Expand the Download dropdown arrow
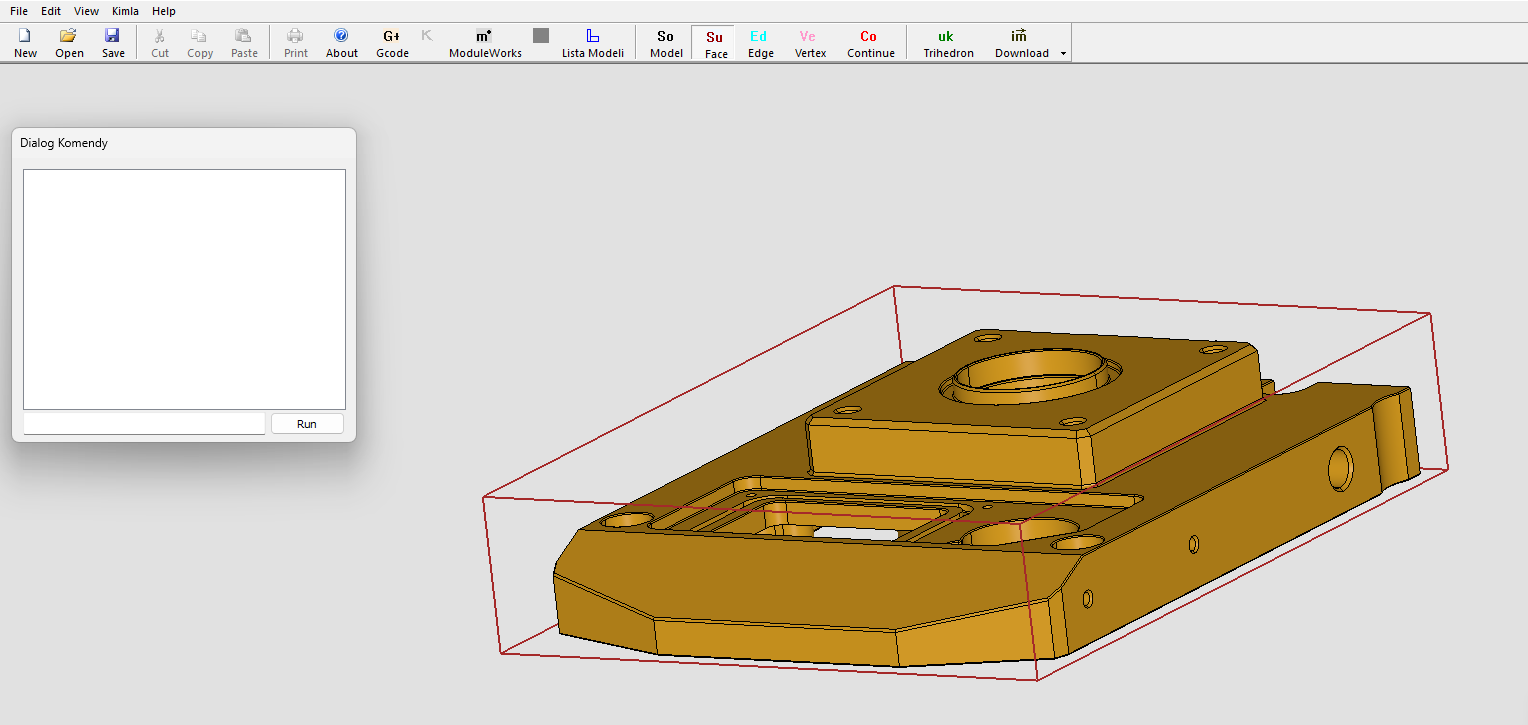Image resolution: width=1528 pixels, height=725 pixels. 1063,53
